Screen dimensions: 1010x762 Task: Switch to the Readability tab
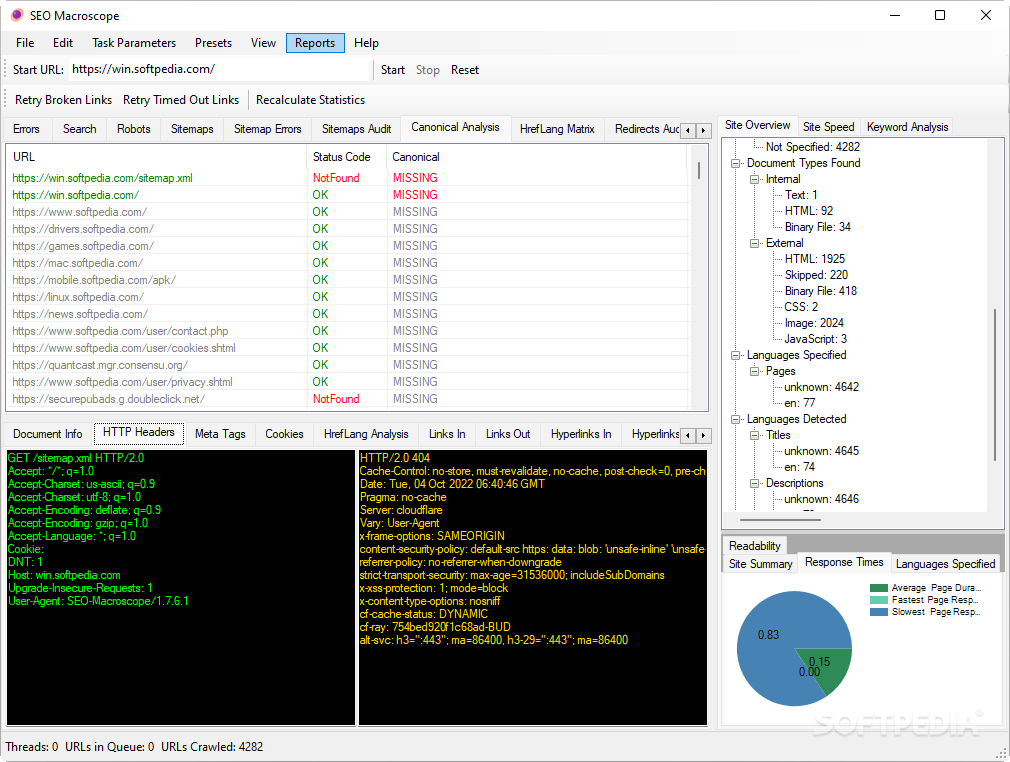point(754,546)
